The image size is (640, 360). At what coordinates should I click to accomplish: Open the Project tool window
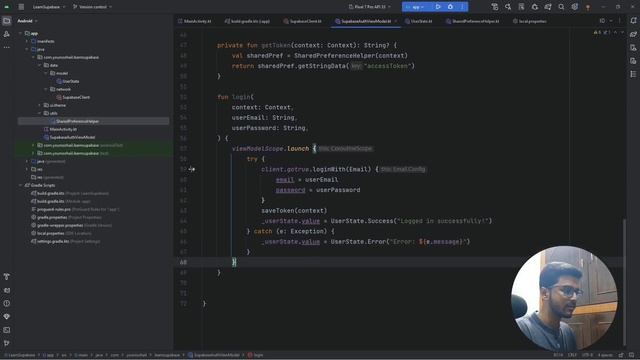click(7, 21)
